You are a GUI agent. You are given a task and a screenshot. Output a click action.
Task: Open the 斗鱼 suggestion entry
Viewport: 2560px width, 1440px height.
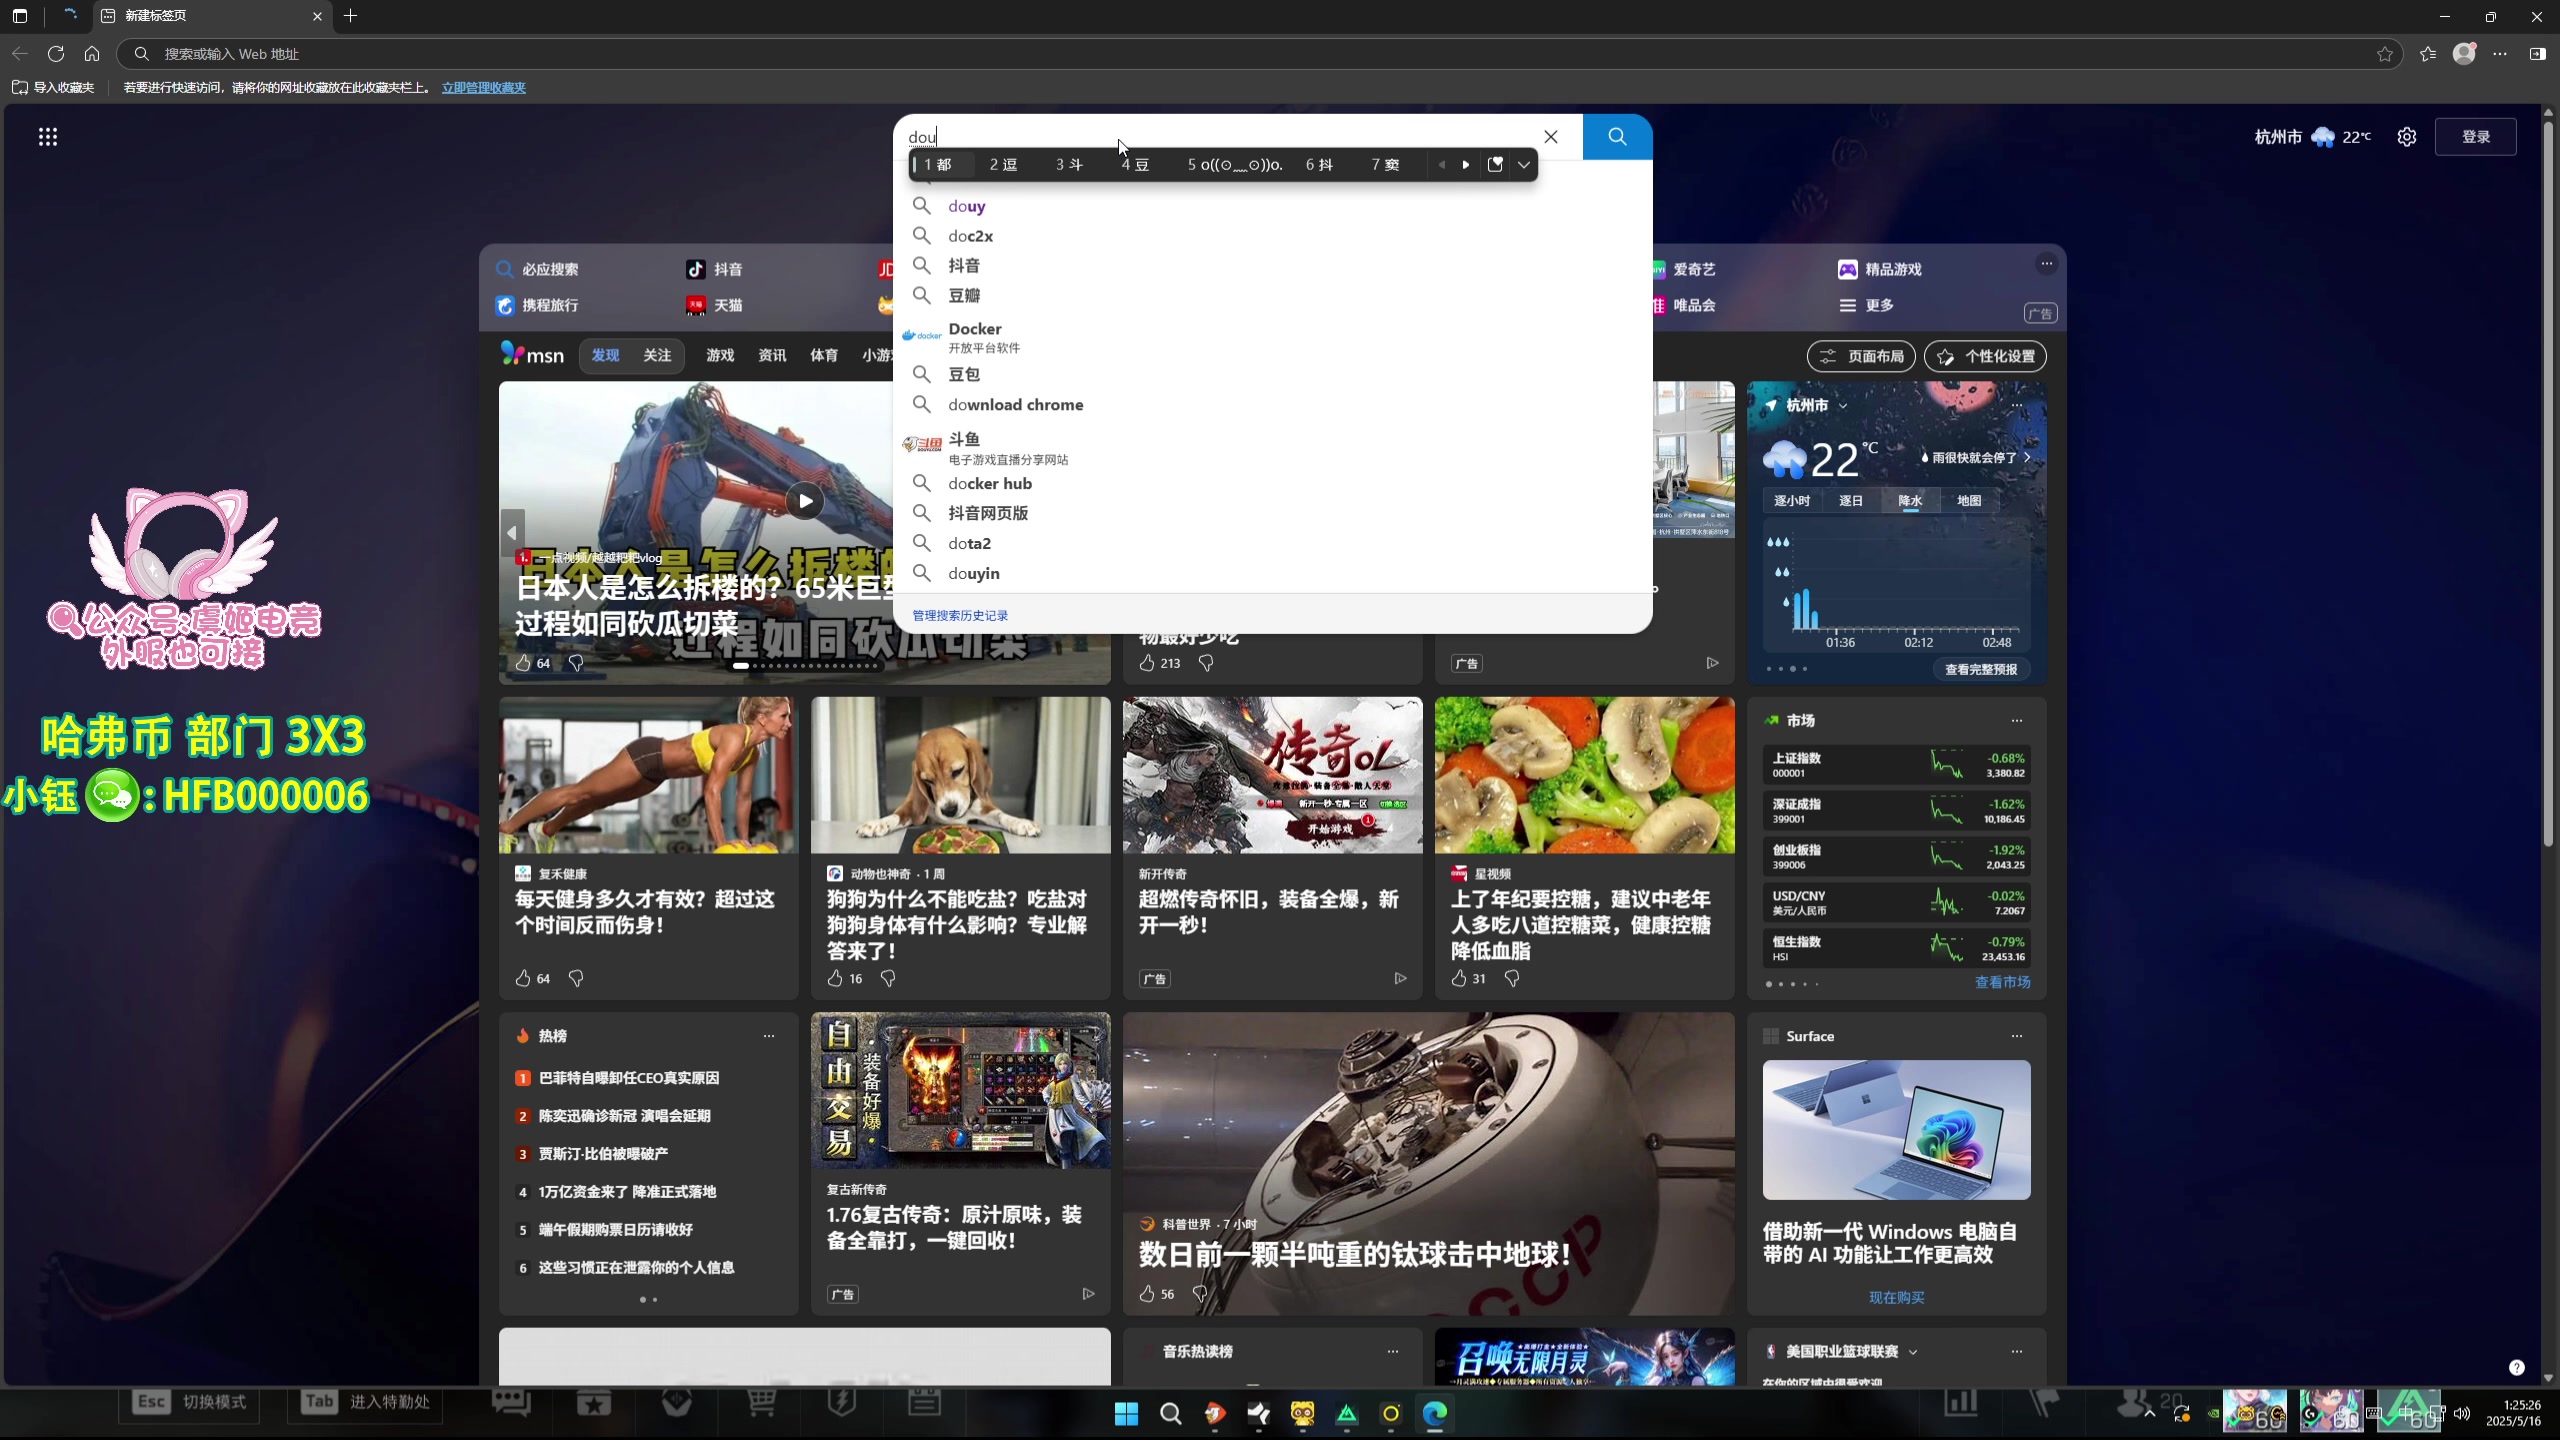click(1272, 448)
